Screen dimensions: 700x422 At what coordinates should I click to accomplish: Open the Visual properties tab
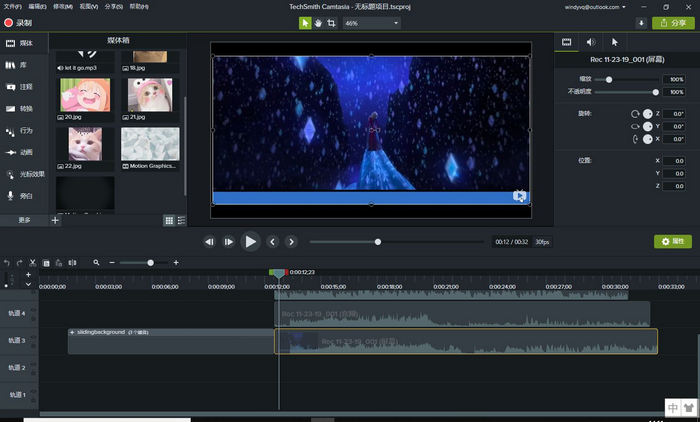coord(567,42)
